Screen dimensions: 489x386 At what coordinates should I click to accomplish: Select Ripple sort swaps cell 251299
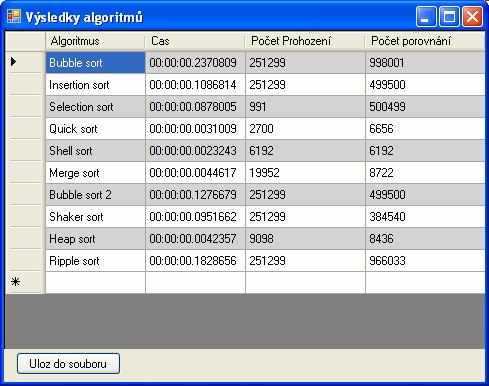point(305,261)
